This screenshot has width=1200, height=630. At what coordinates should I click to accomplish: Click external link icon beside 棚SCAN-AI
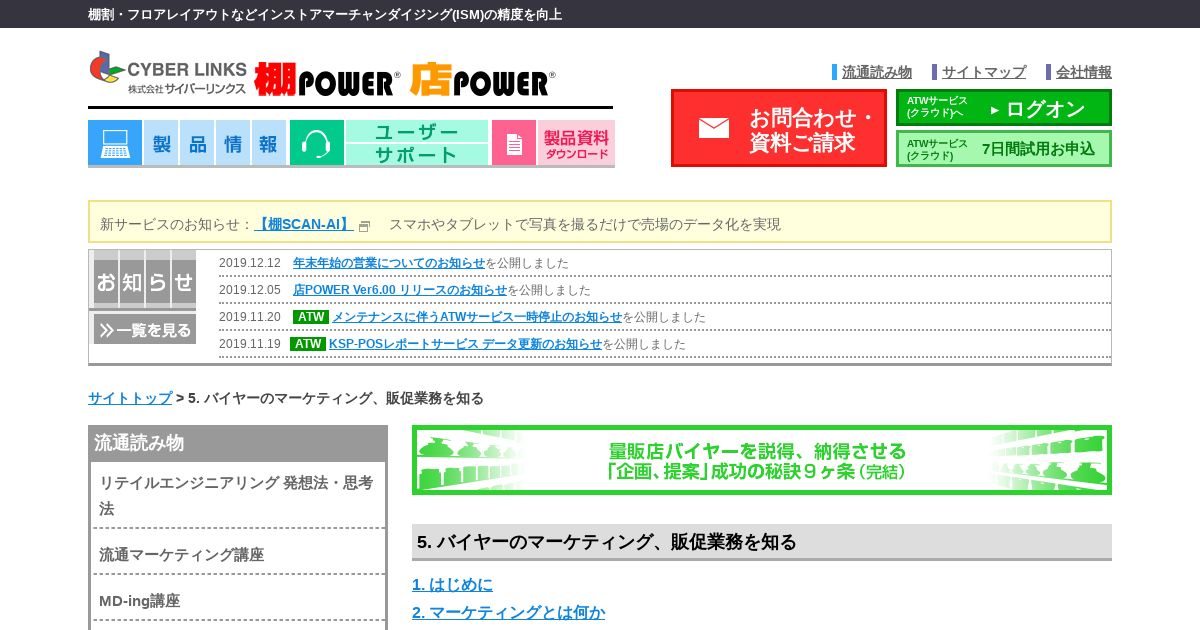tap(365, 226)
